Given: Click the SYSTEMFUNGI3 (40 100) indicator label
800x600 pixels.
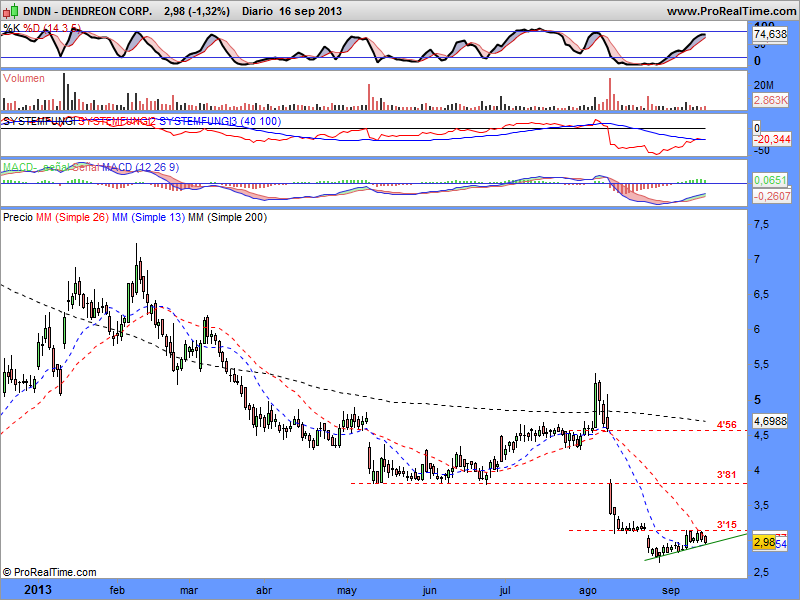Looking at the screenshot, I should pyautogui.click(x=220, y=121).
